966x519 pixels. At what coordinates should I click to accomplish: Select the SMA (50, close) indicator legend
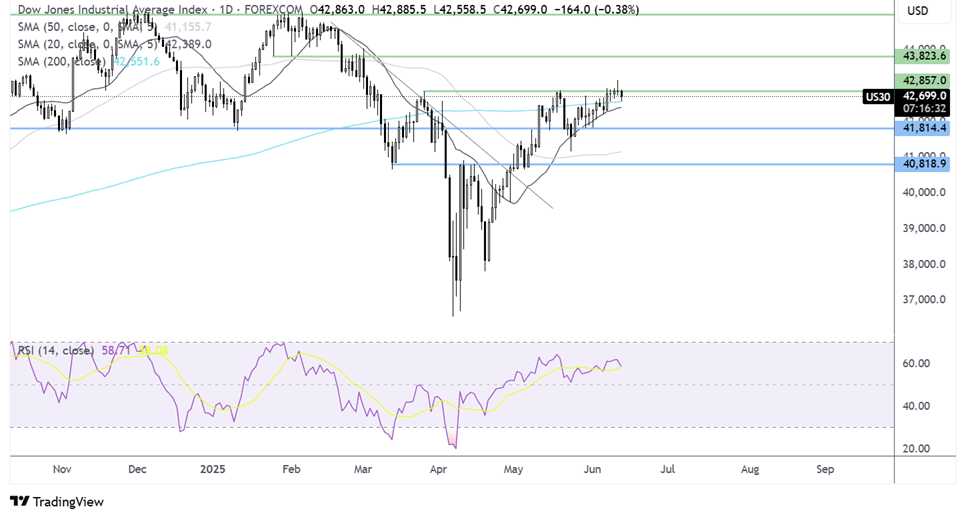tap(115, 27)
